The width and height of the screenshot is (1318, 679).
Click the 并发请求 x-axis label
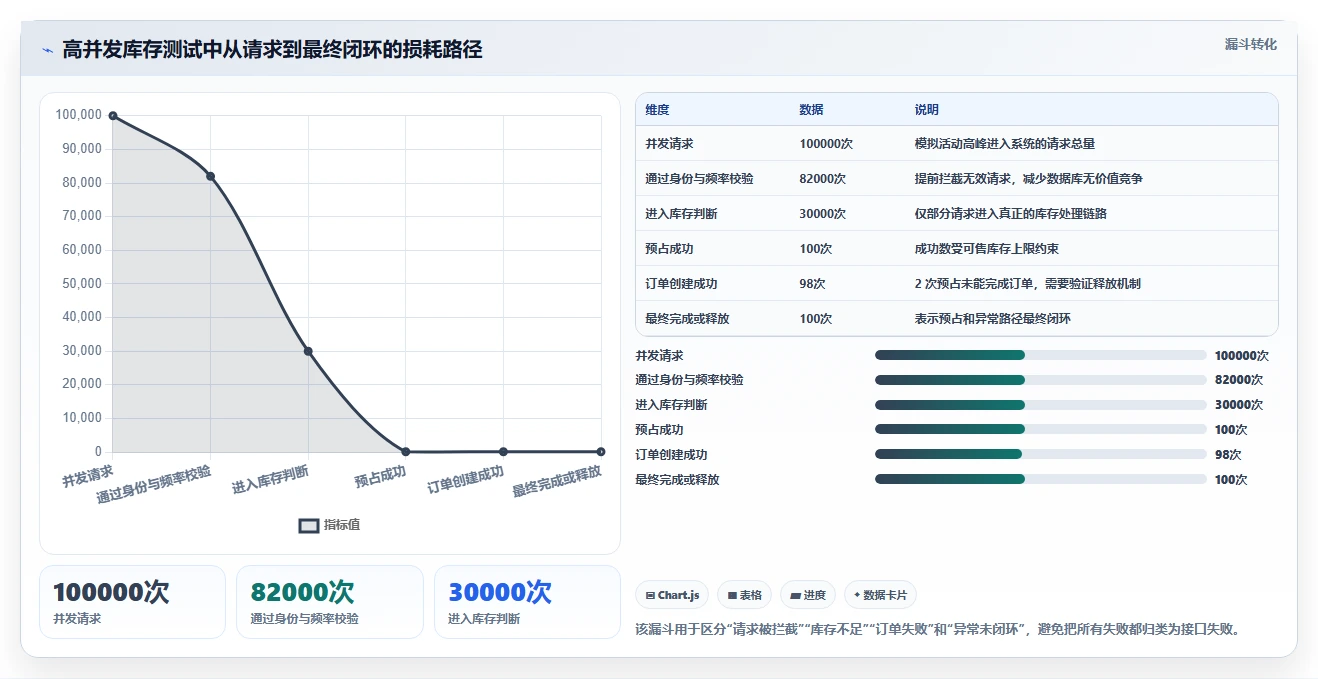click(88, 475)
